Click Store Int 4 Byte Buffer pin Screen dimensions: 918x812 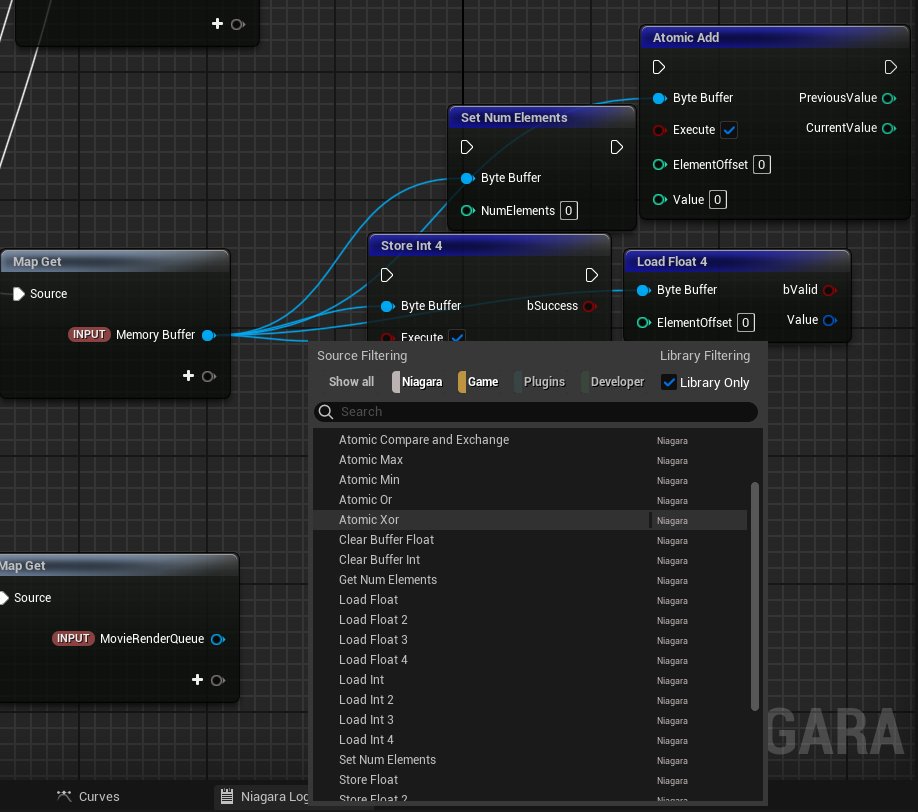click(x=387, y=306)
